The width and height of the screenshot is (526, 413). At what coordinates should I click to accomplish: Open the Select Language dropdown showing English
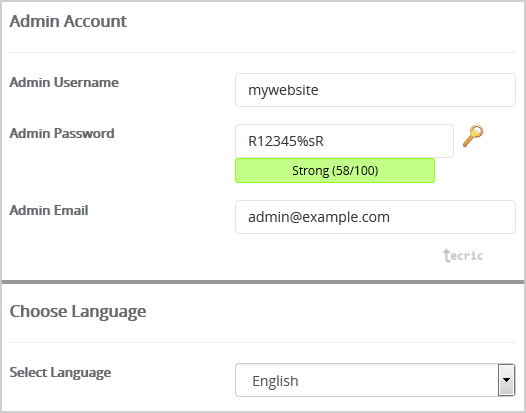[x=375, y=380]
